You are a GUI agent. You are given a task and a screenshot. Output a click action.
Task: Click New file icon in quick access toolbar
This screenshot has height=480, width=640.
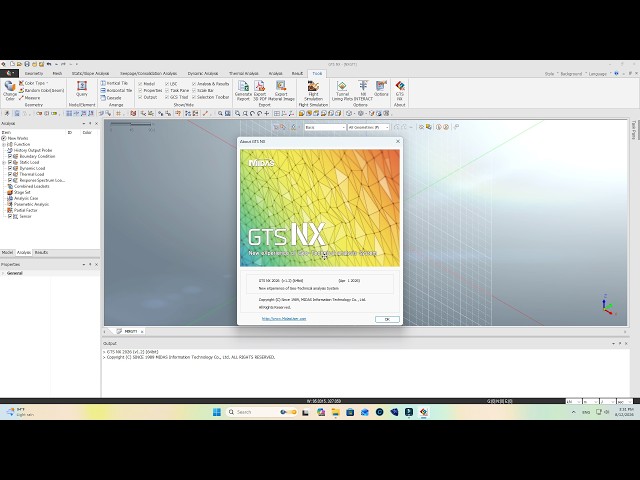coord(12,64)
